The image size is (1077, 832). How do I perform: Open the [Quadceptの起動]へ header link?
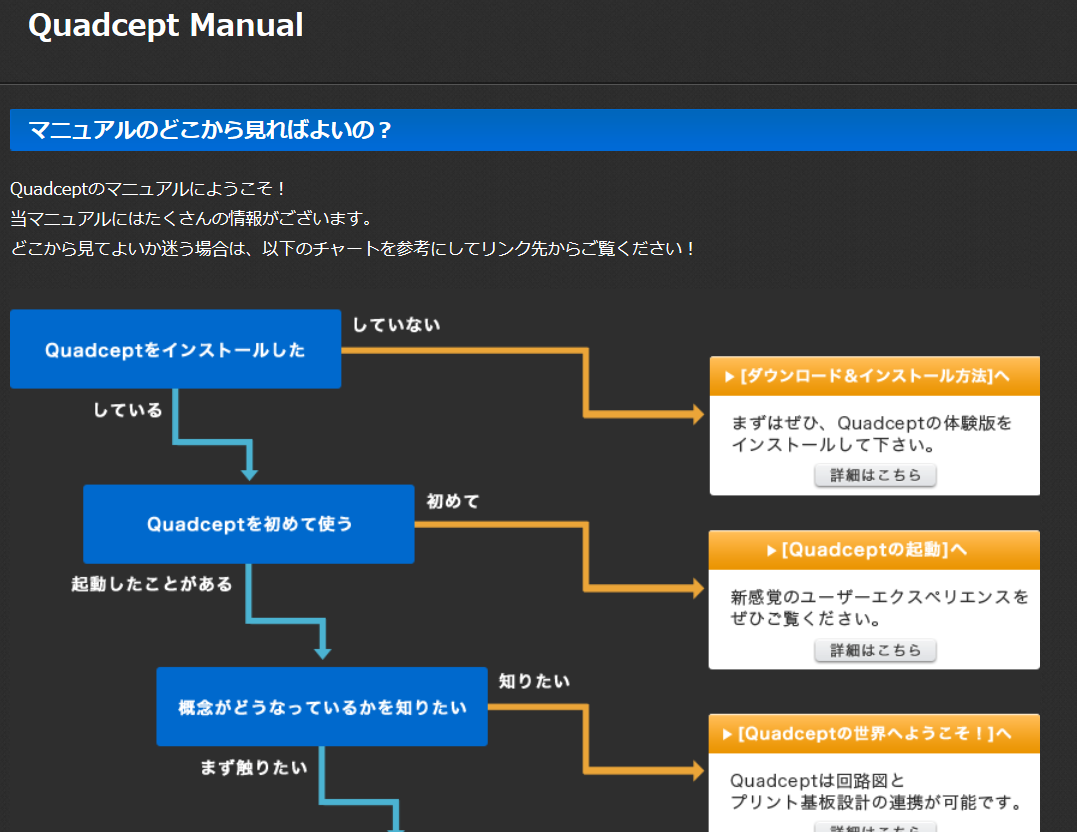[x=874, y=550]
